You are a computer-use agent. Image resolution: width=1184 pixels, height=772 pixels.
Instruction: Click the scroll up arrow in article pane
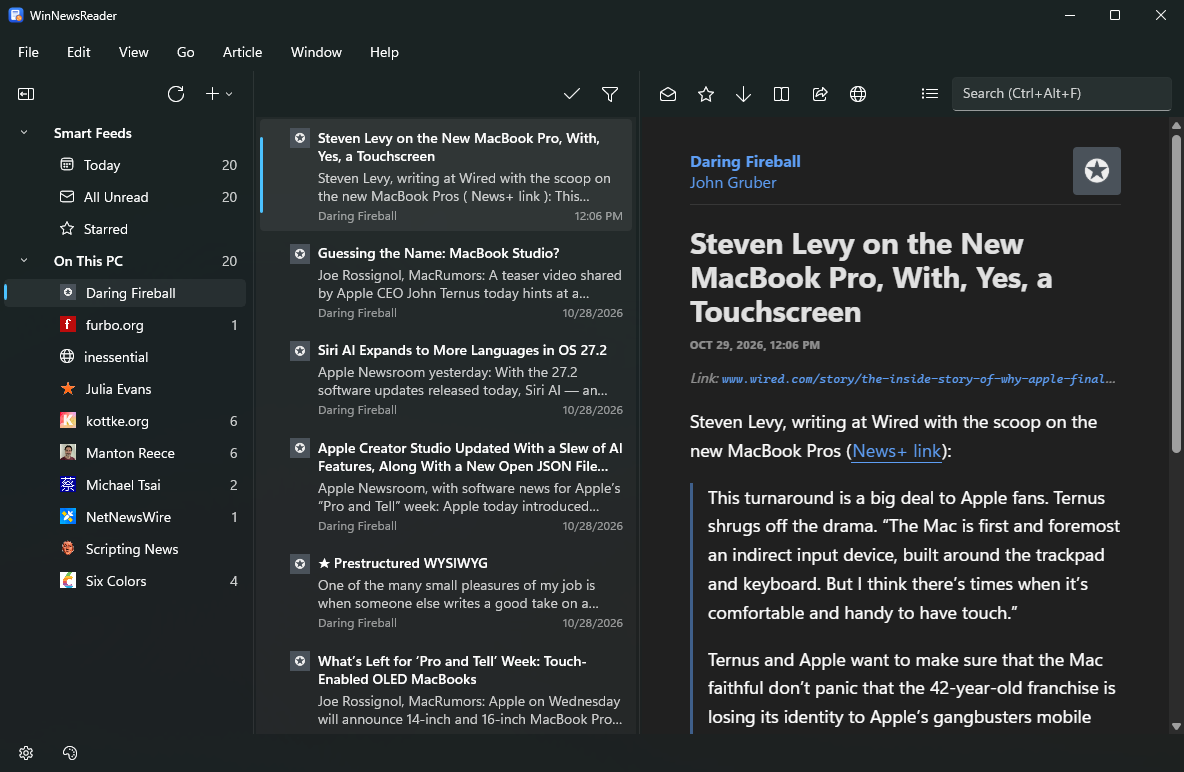pos(1176,125)
